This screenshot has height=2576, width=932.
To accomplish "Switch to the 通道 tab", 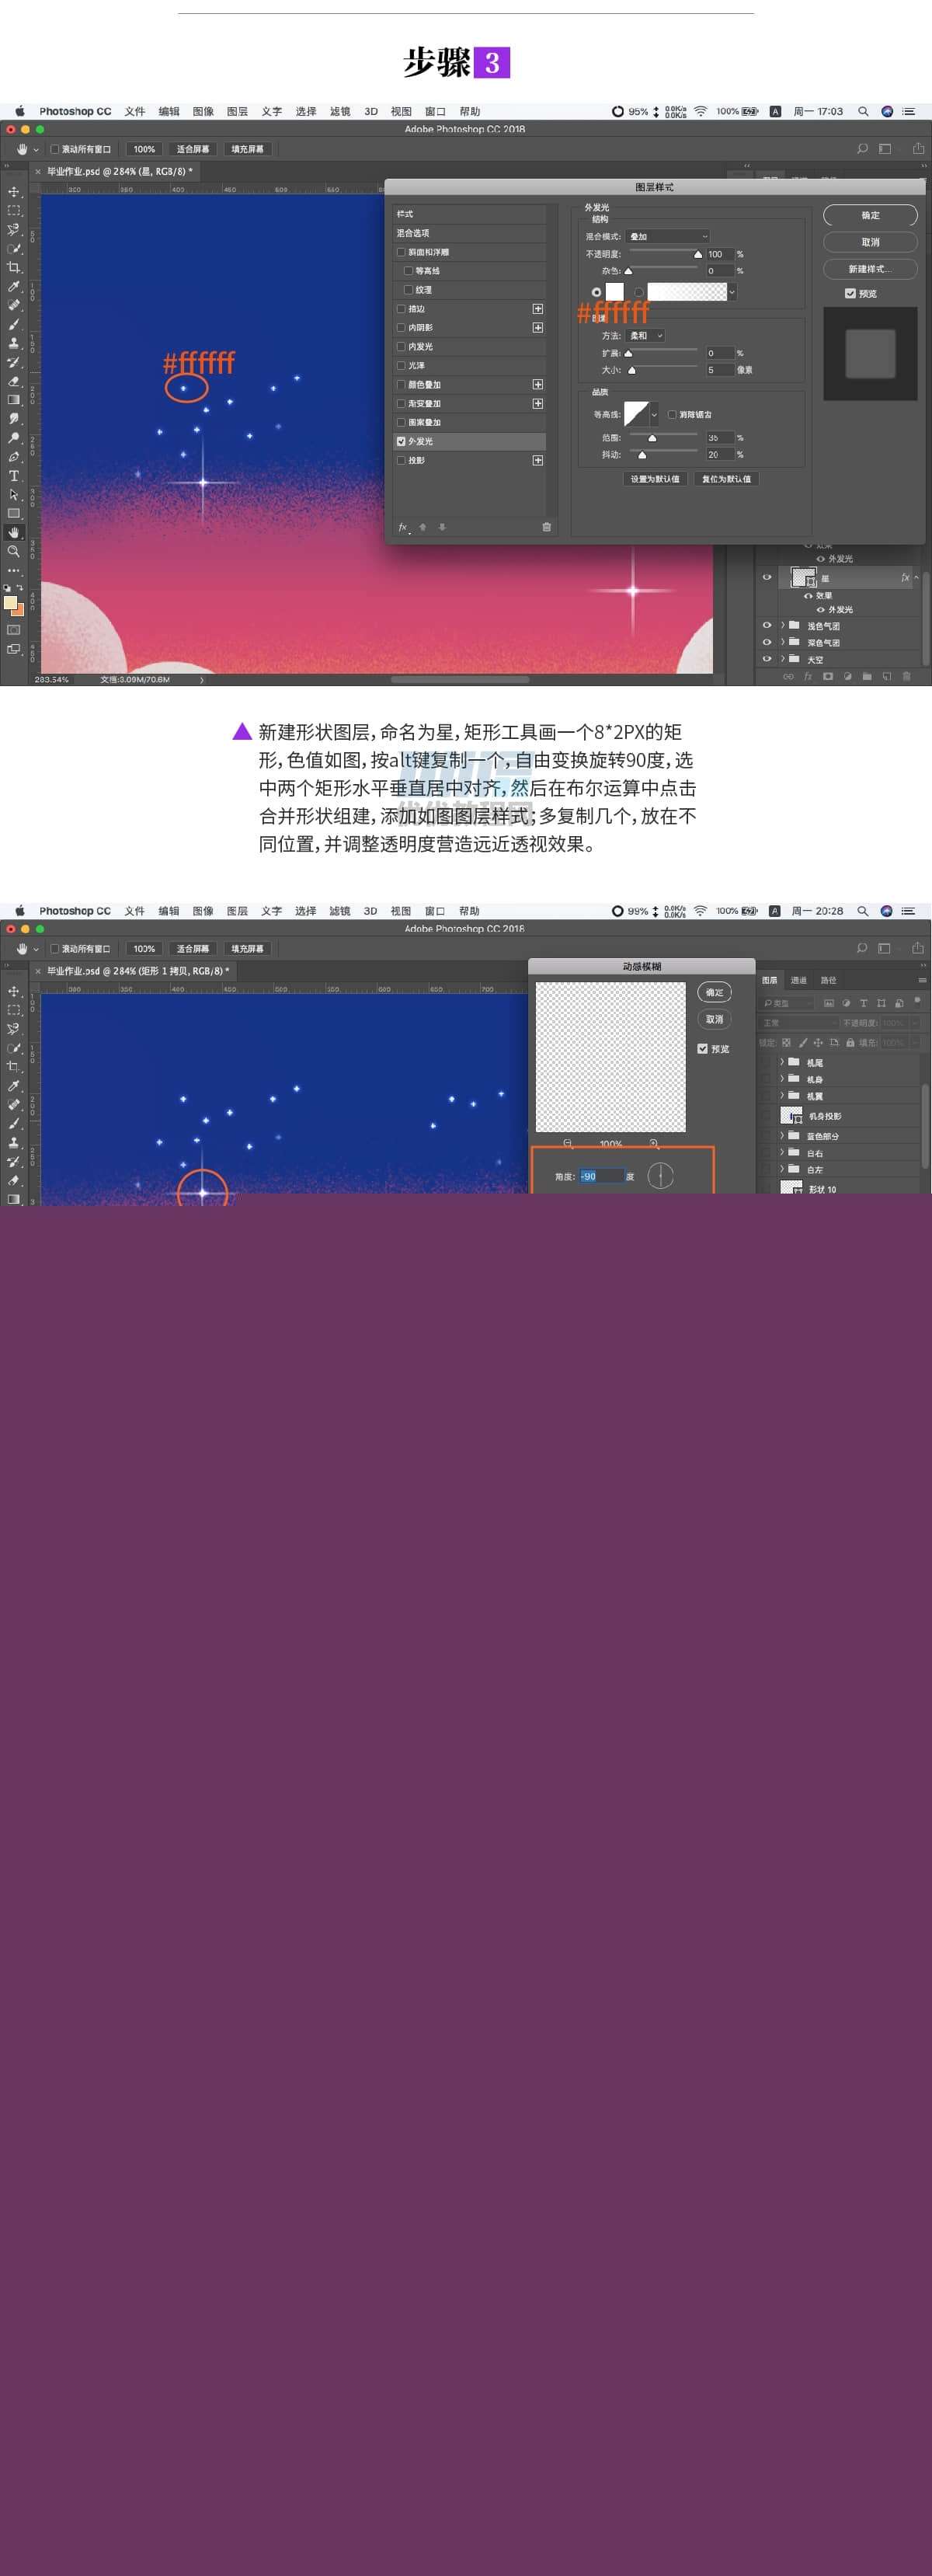I will tap(799, 980).
